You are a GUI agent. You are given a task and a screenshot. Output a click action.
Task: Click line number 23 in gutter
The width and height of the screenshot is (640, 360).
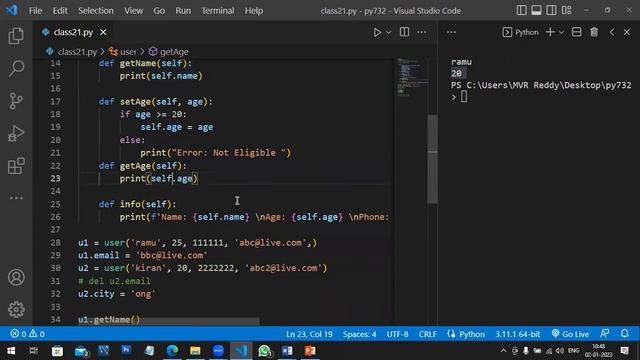tap(55, 178)
